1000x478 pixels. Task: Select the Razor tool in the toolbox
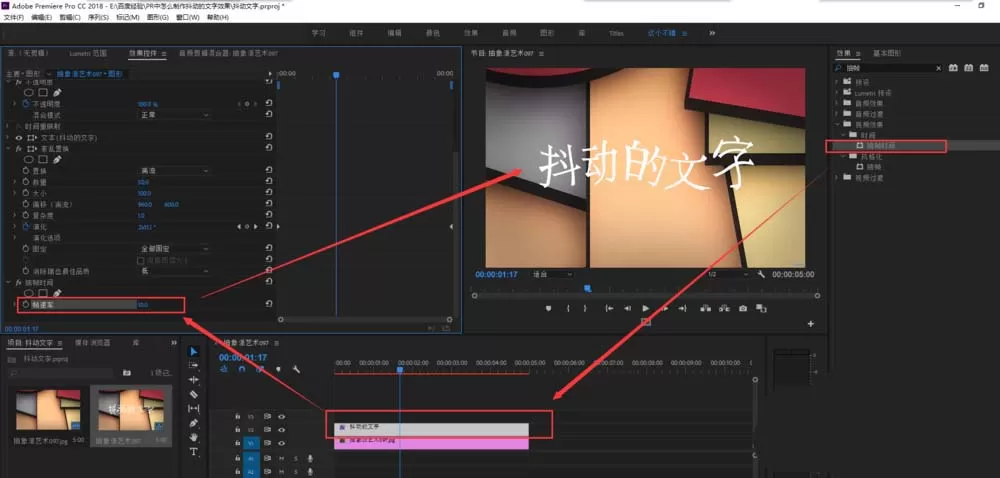pos(194,394)
